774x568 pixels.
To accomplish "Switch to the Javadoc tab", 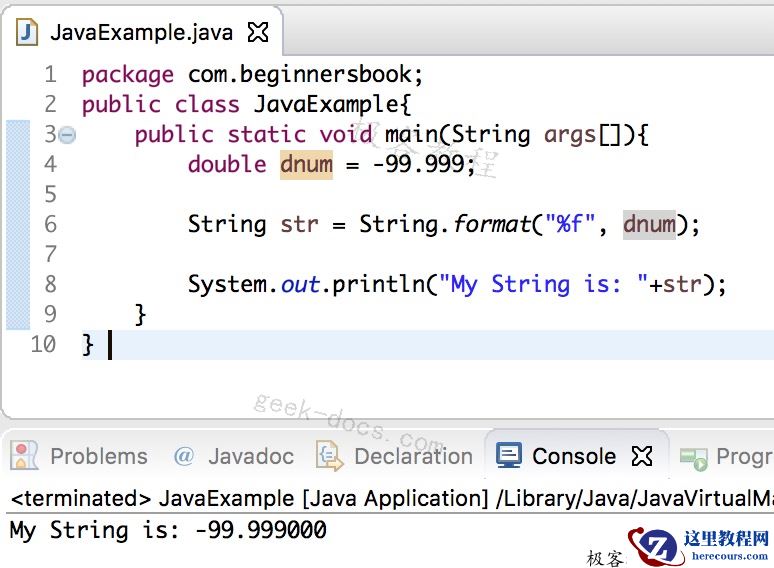I will click(251, 456).
